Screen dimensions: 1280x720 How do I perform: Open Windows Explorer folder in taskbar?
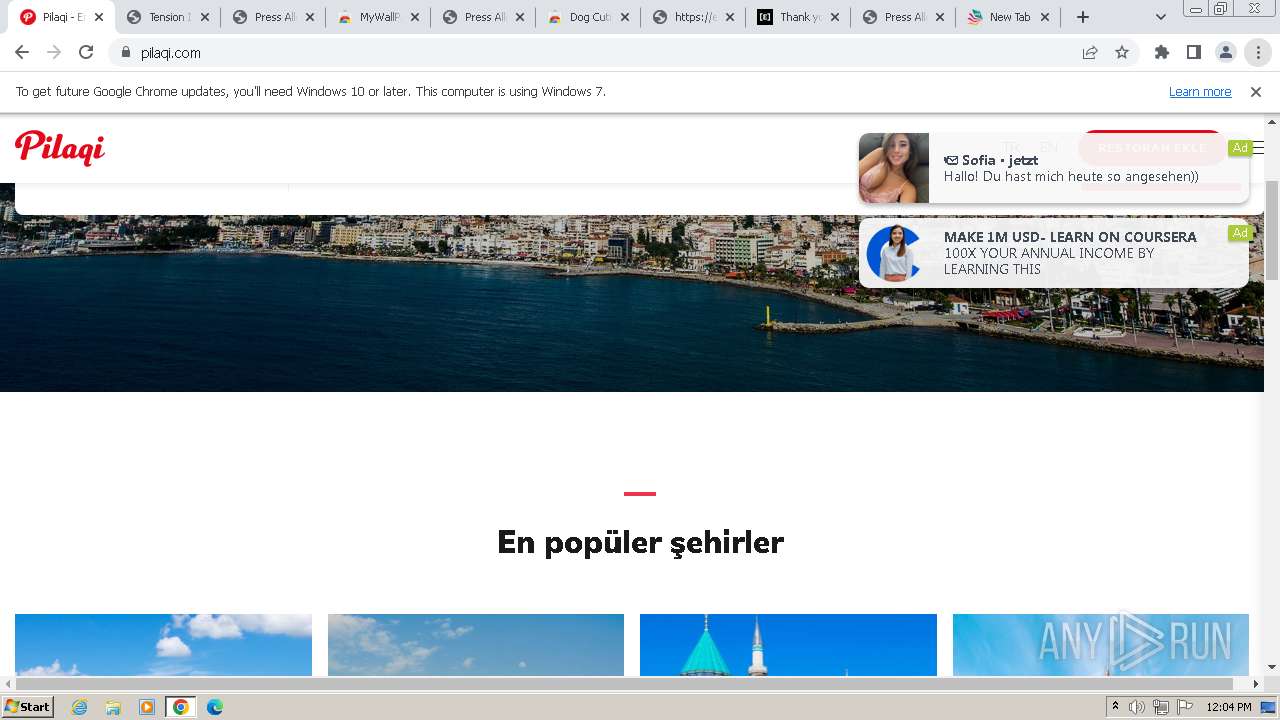tap(113, 707)
